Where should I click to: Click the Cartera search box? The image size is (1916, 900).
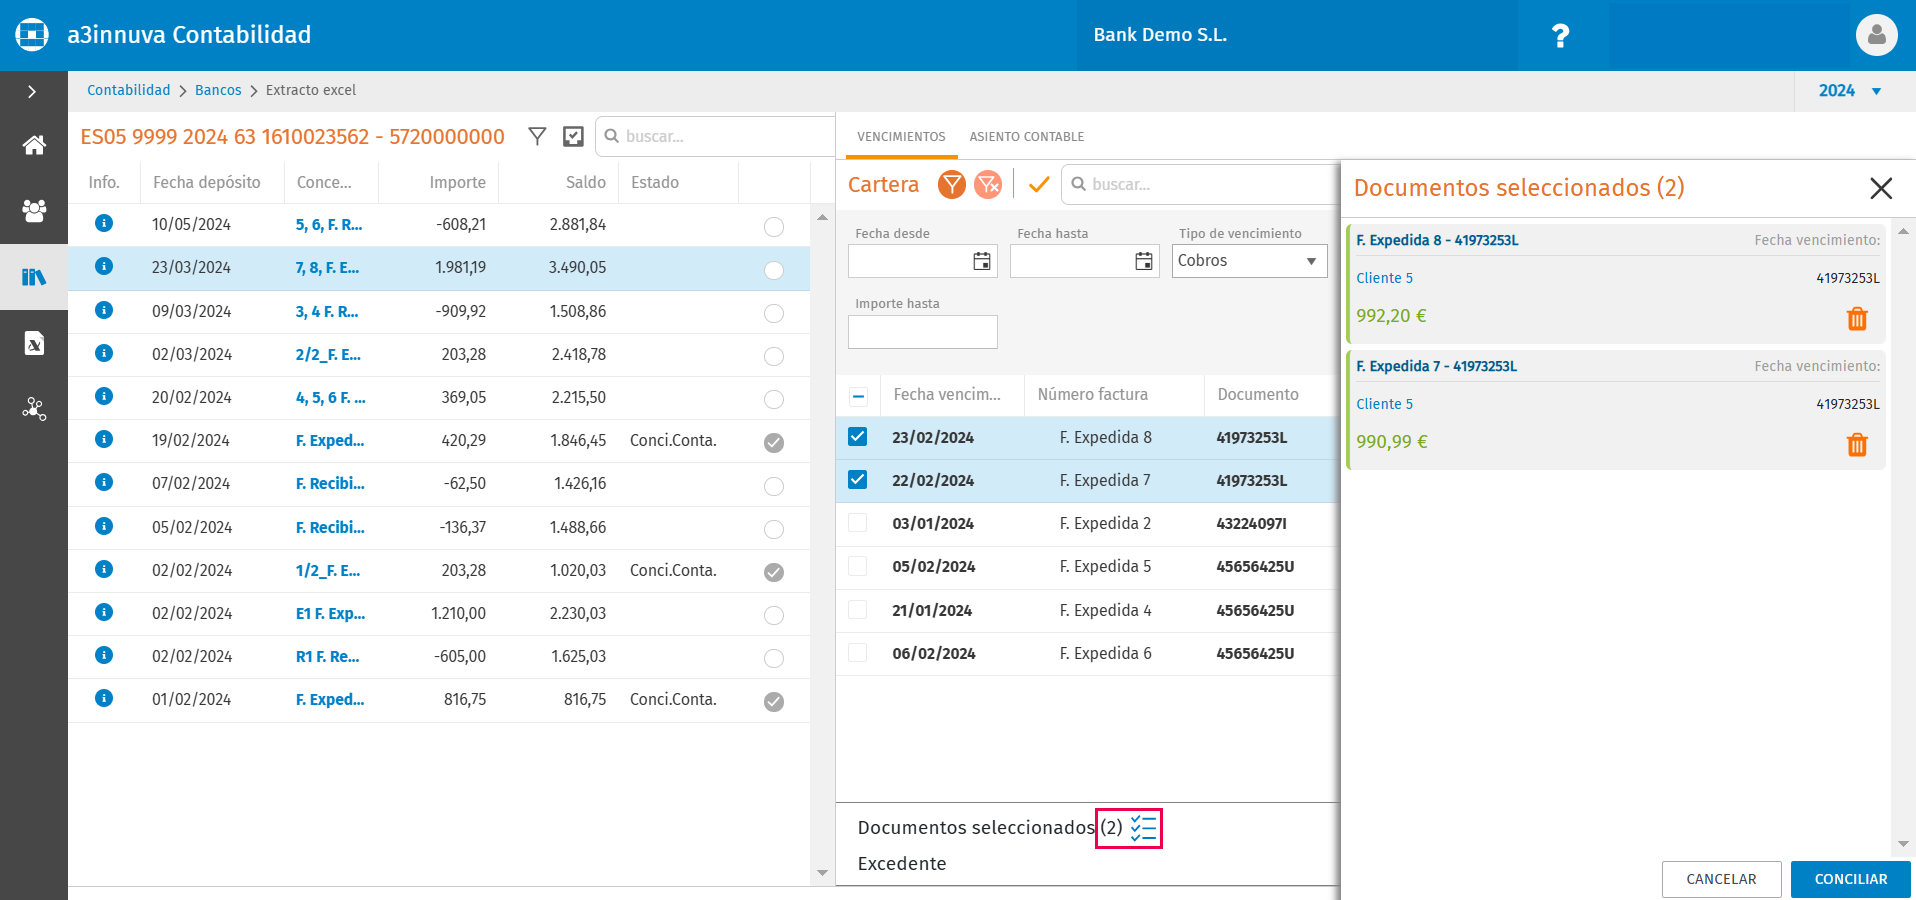click(1200, 184)
